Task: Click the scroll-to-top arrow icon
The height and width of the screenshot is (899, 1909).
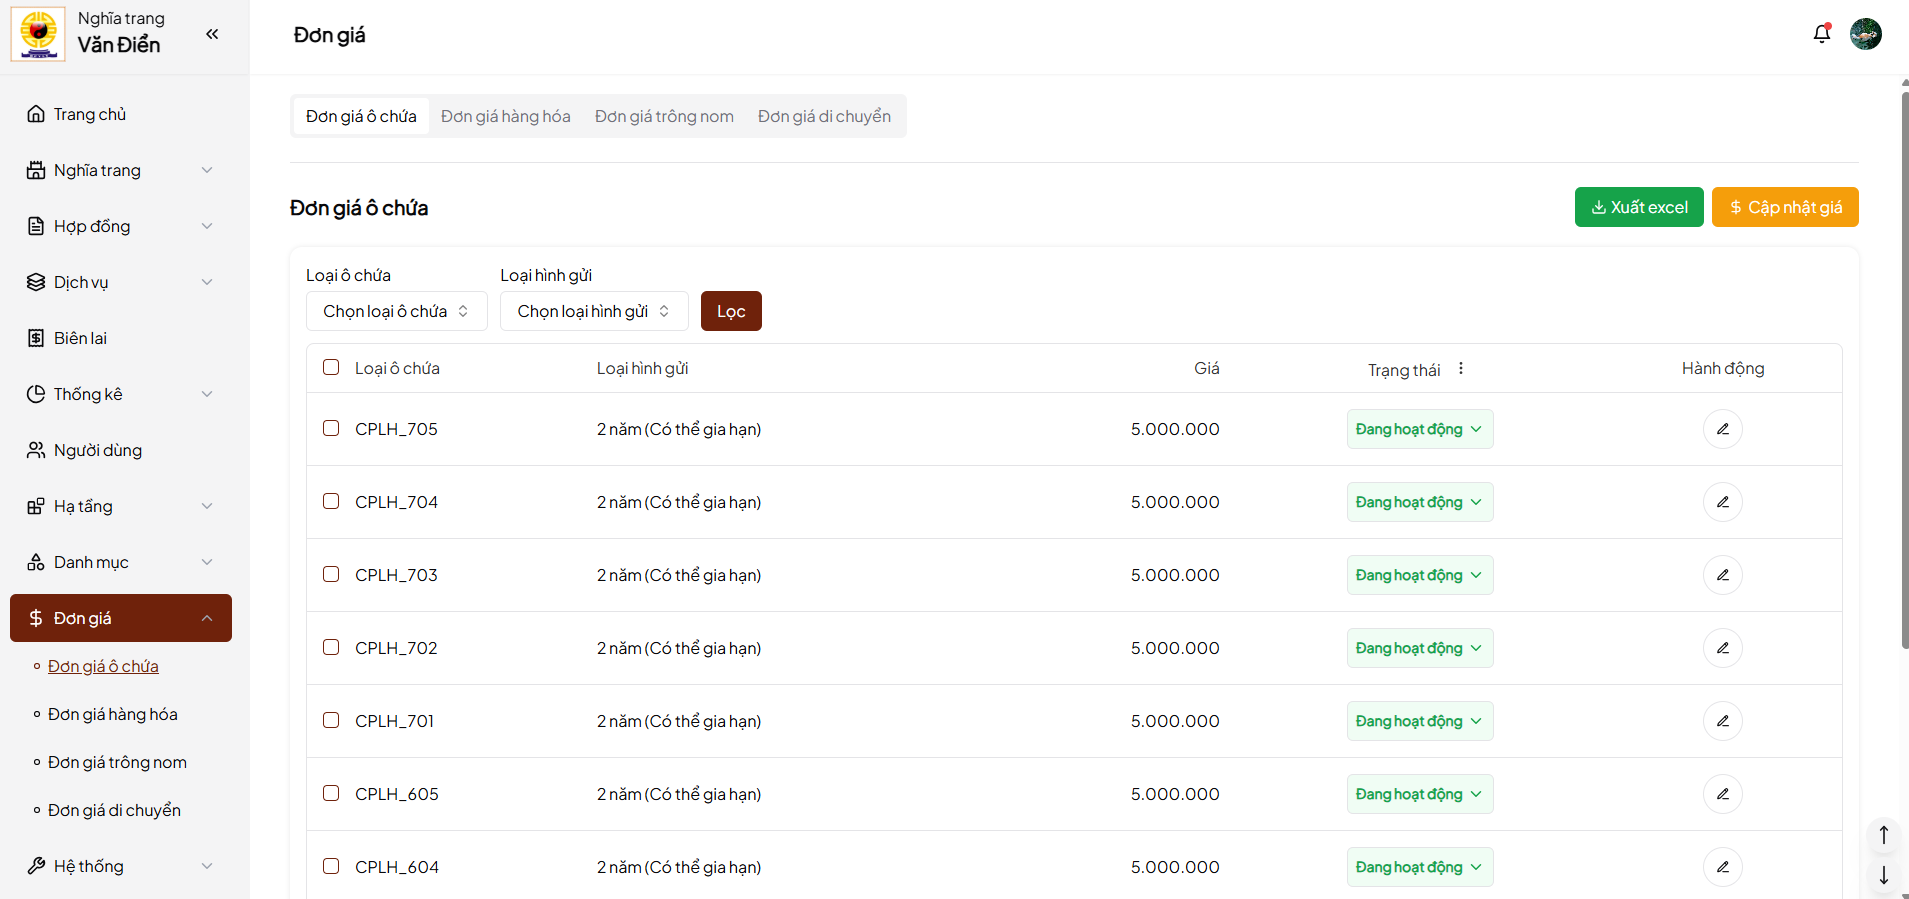Action: click(1883, 834)
